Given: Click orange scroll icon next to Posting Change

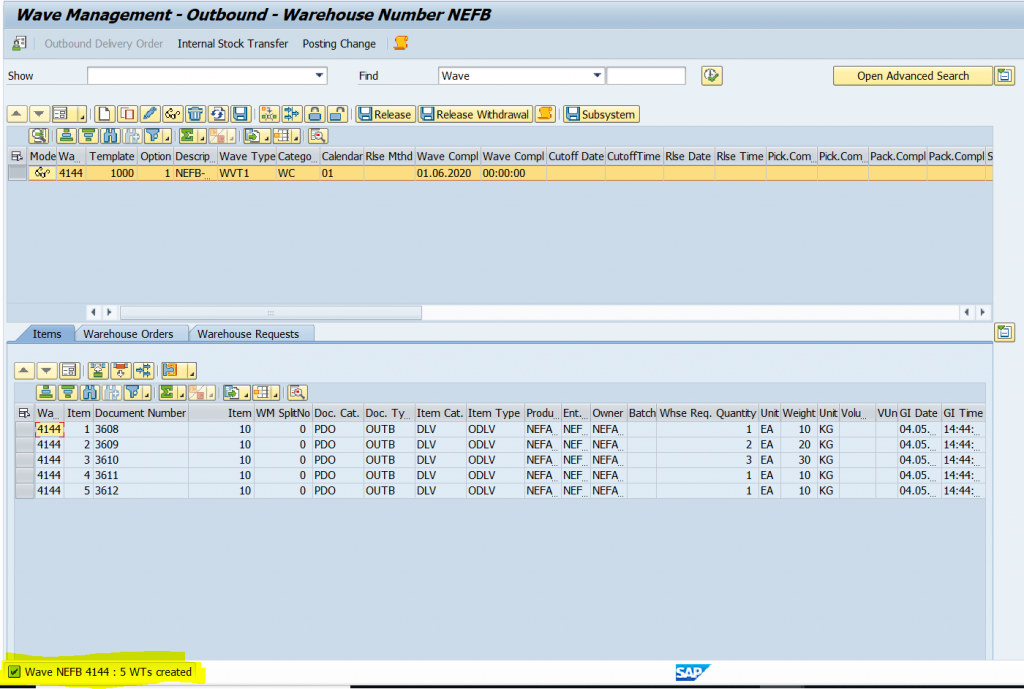Looking at the screenshot, I should pos(401,43).
